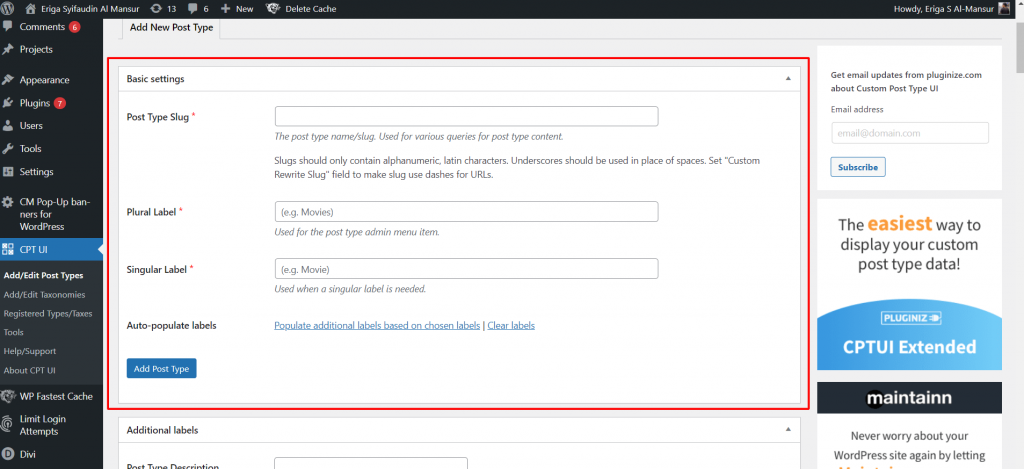Click the Clear labels link
Viewport: 1024px width, 469px height.
point(511,325)
